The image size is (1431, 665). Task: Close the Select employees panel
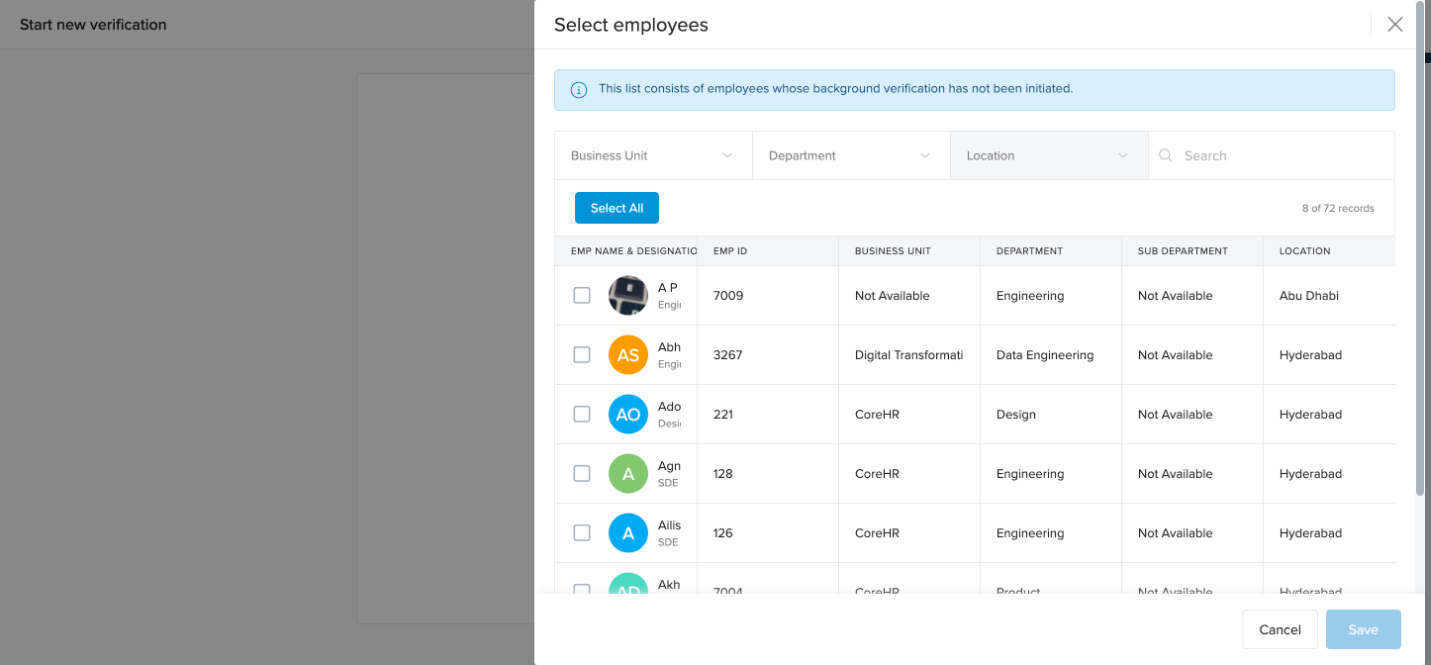[1394, 25]
